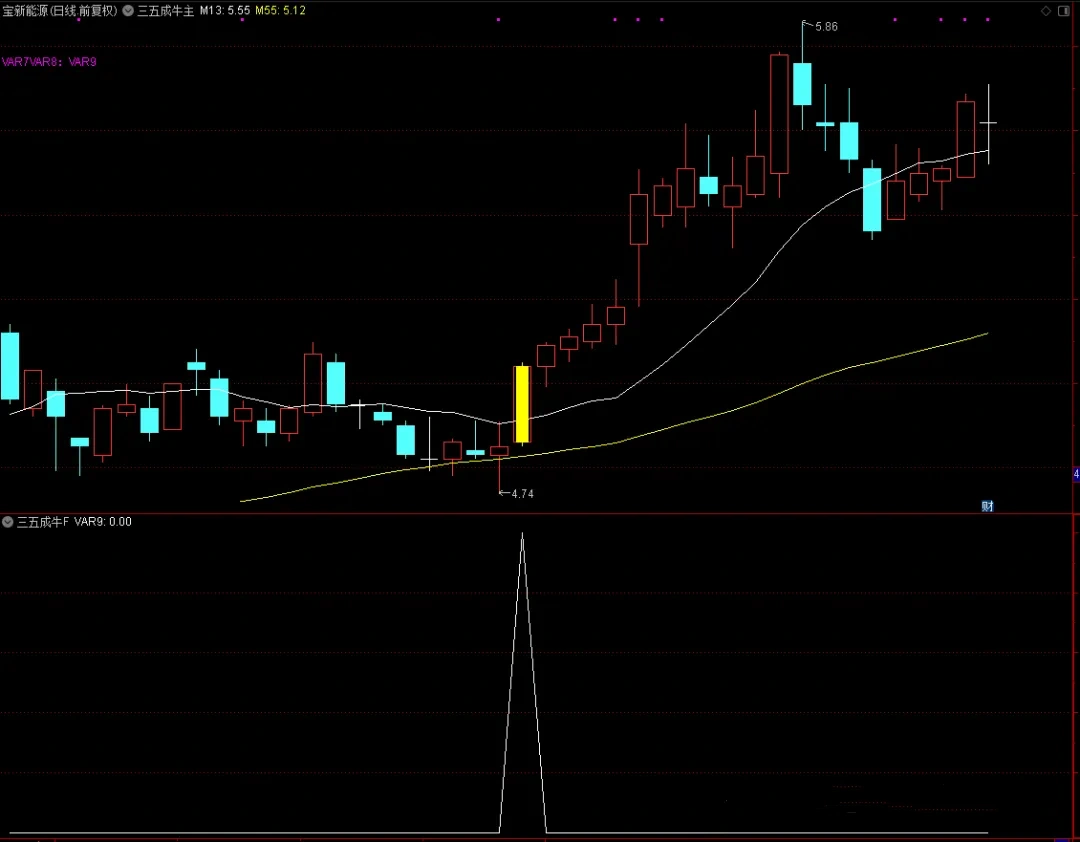Click the peak of the VAR9 signal spike

[522, 536]
